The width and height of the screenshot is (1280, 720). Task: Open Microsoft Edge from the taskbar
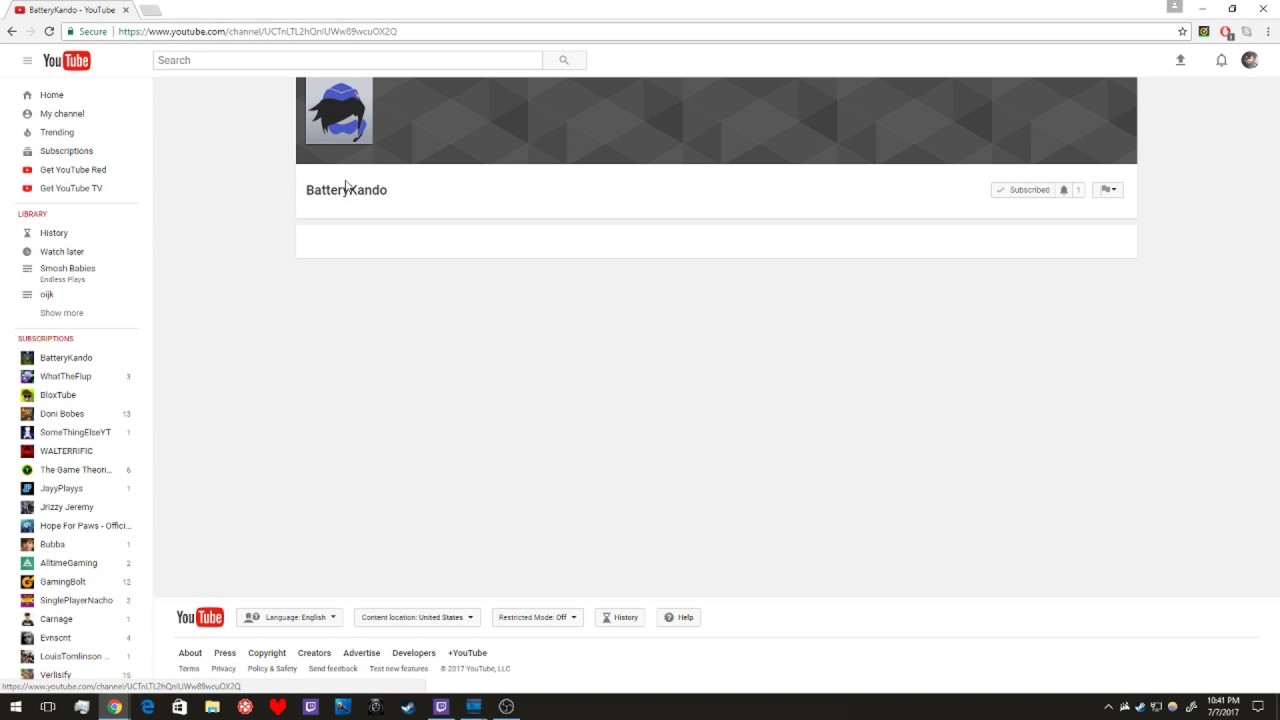pos(147,707)
